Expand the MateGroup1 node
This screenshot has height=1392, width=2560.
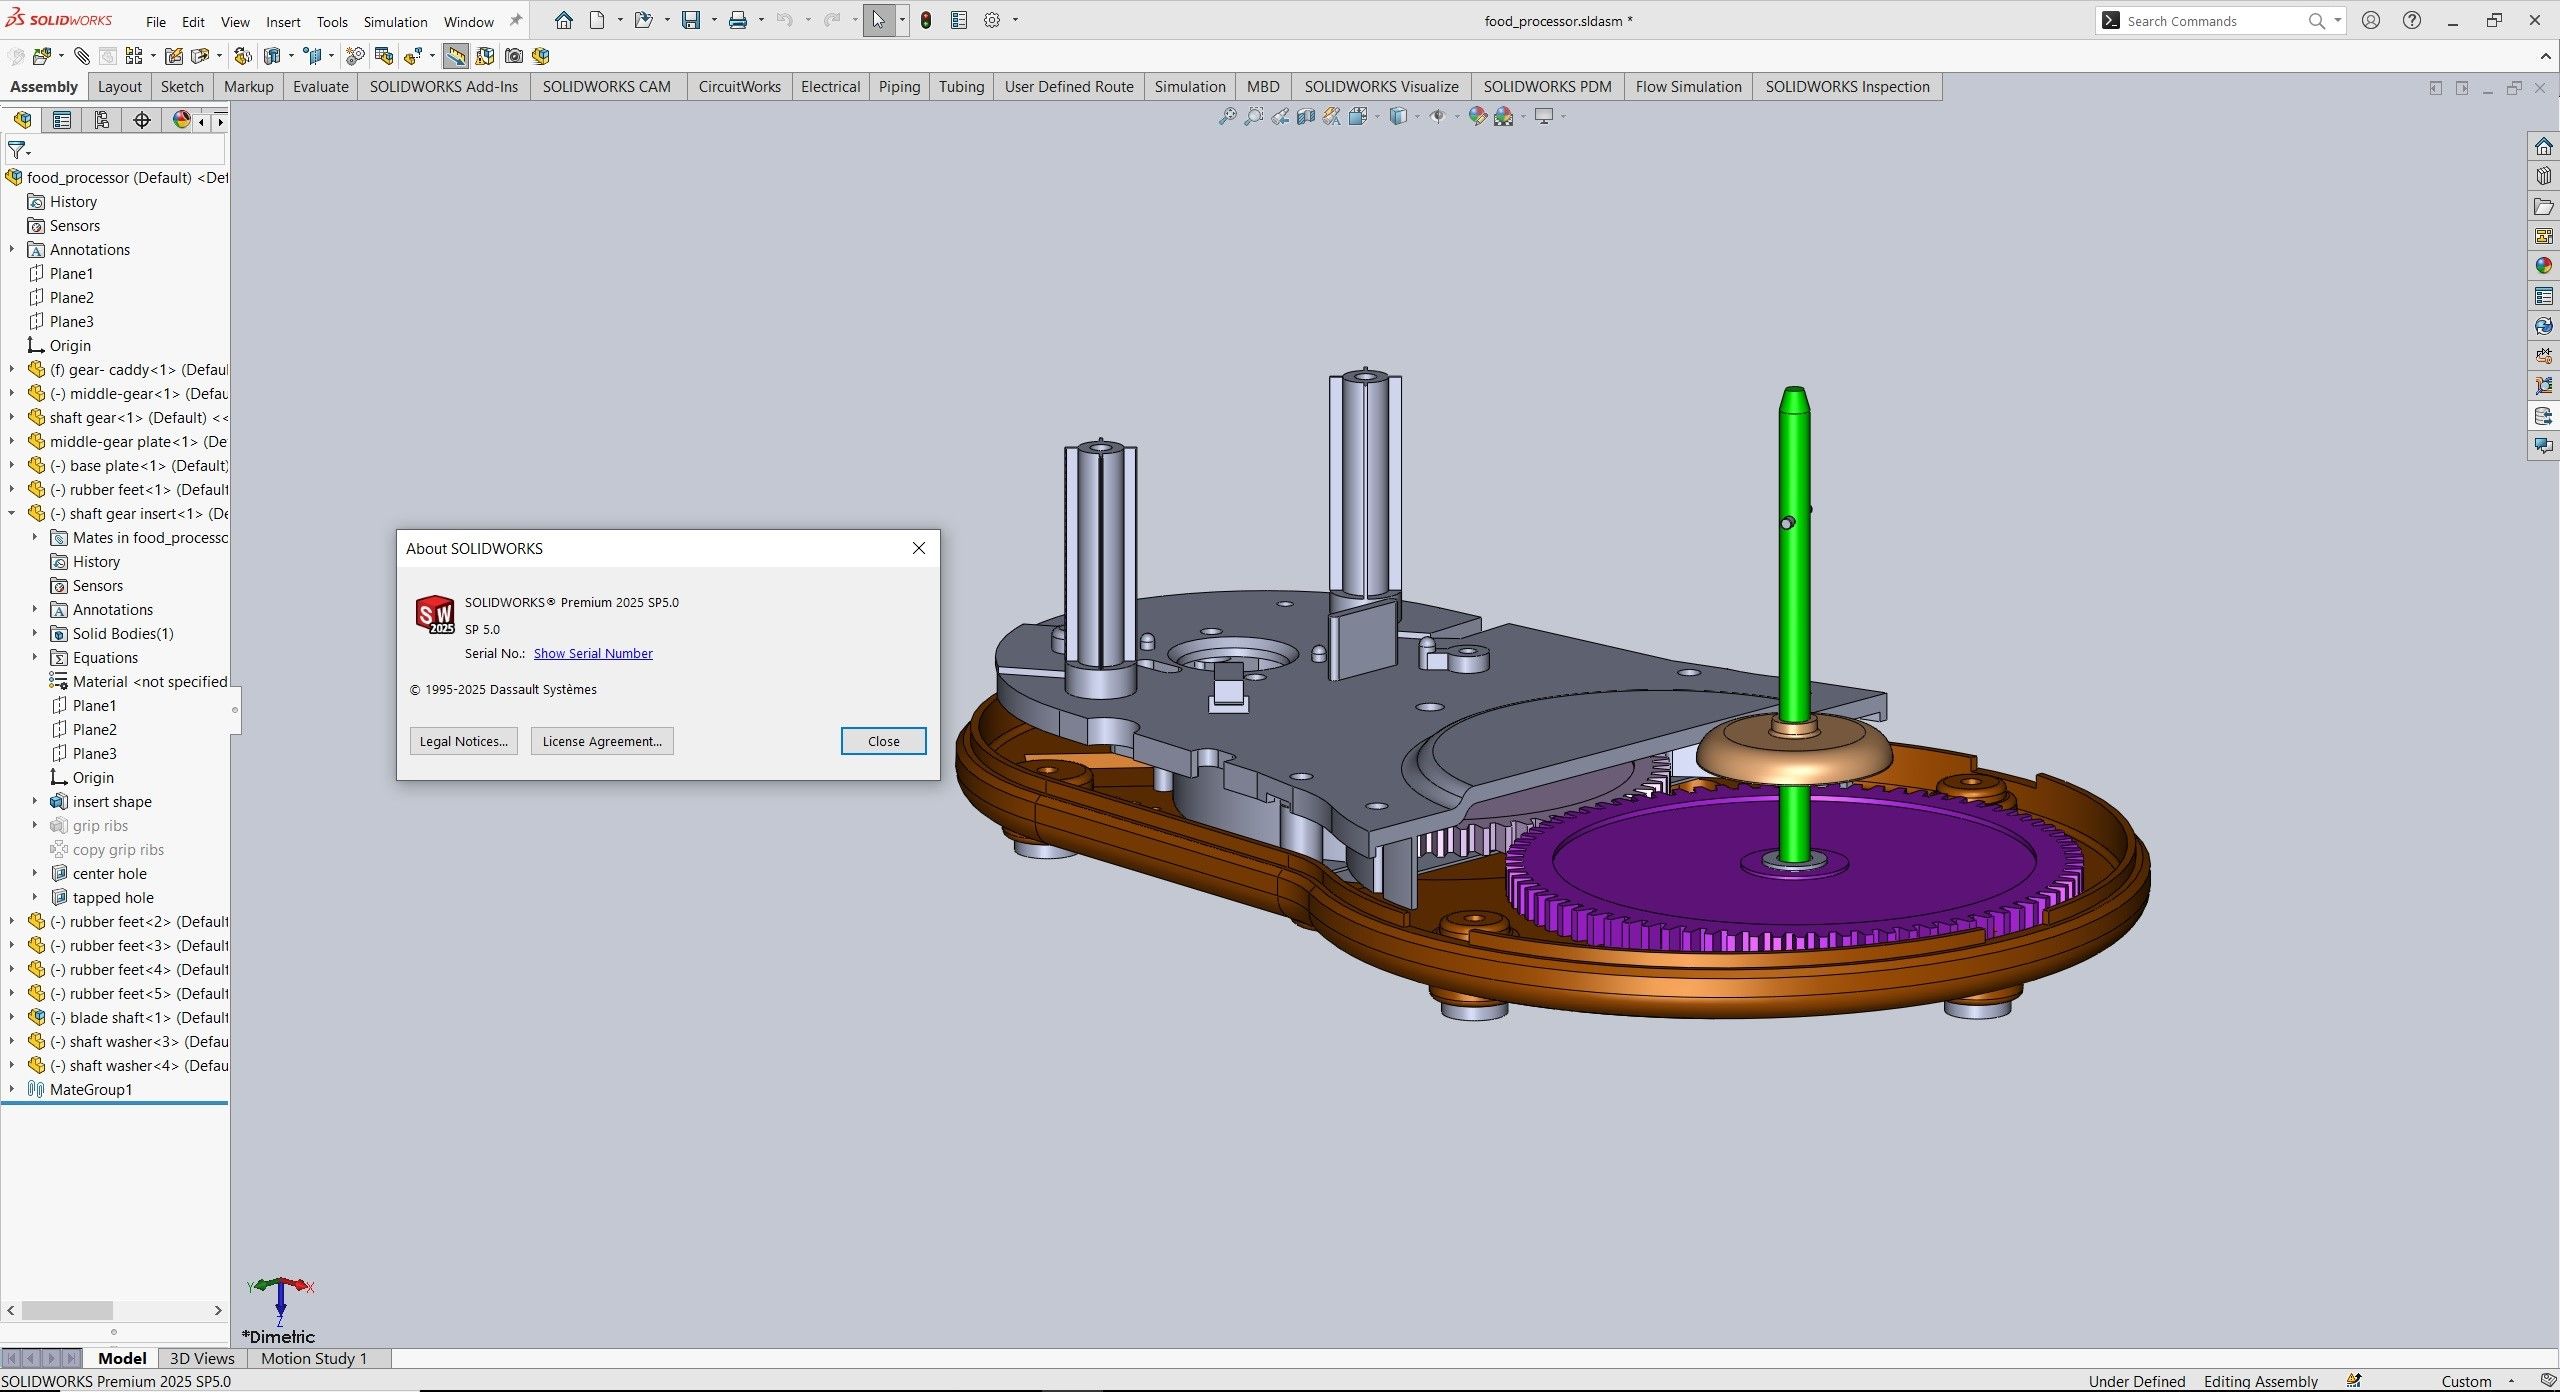coord(11,1089)
